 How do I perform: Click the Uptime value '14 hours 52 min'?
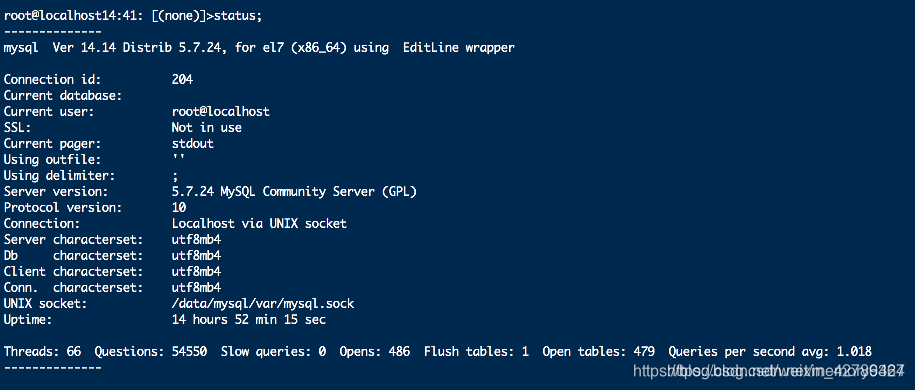pos(224,320)
